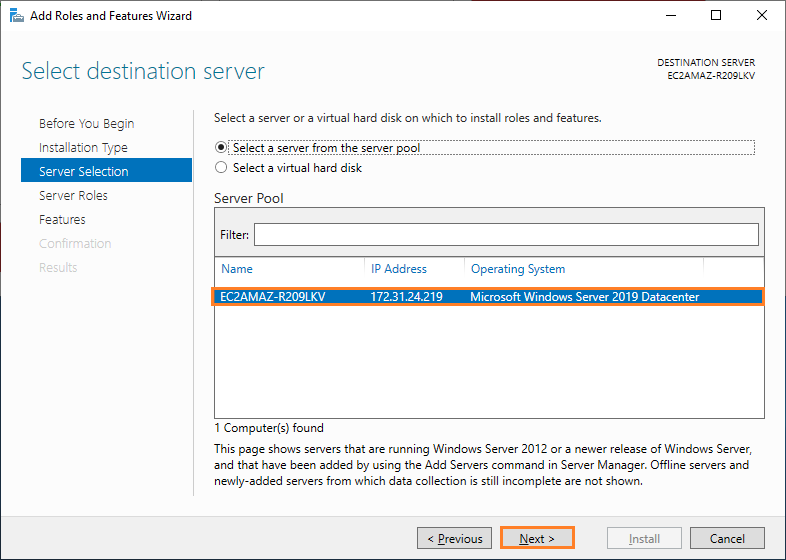Click inside the Filter text box
The height and width of the screenshot is (560, 786).
pyautogui.click(x=506, y=235)
